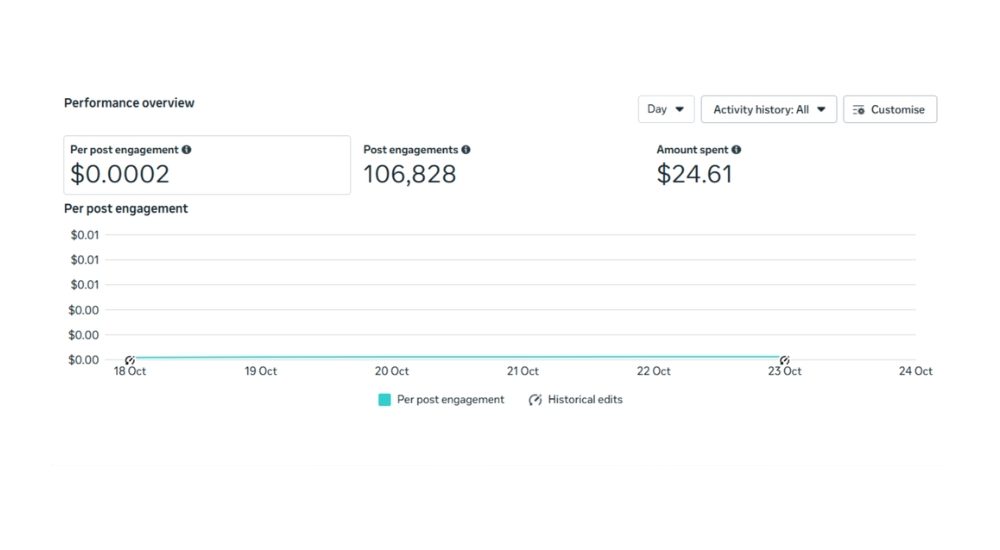
Task: Click info icon next to Amount spent
Action: tap(736, 150)
